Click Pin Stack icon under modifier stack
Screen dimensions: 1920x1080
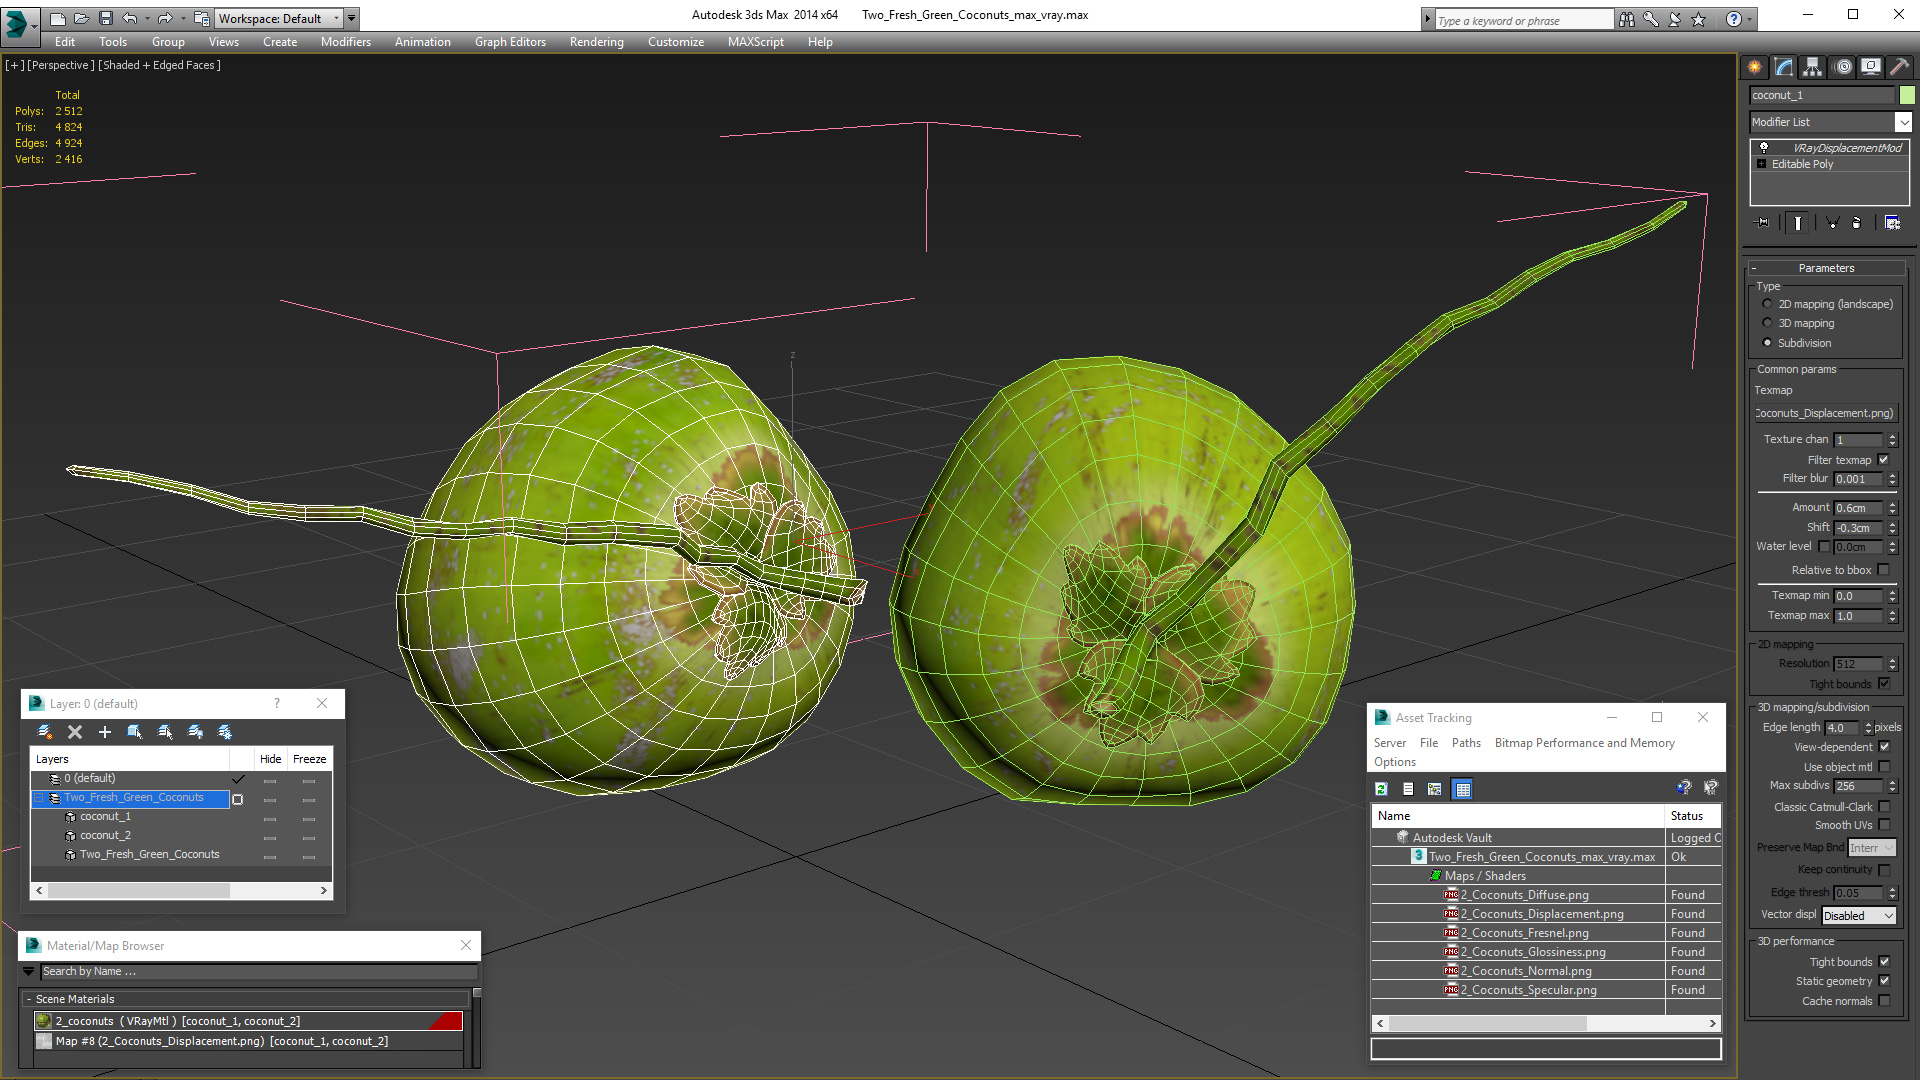coord(1763,223)
